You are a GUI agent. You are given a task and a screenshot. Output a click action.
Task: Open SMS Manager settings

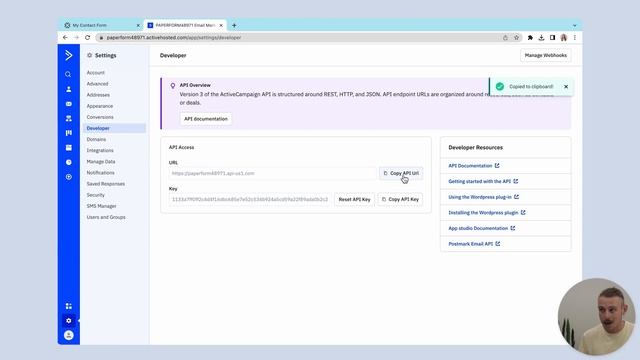click(x=101, y=206)
